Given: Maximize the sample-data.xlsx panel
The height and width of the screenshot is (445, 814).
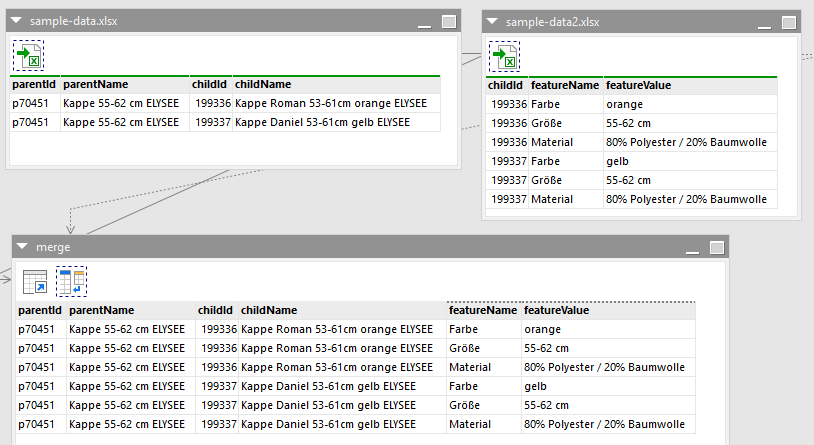Looking at the screenshot, I should coord(449,21).
